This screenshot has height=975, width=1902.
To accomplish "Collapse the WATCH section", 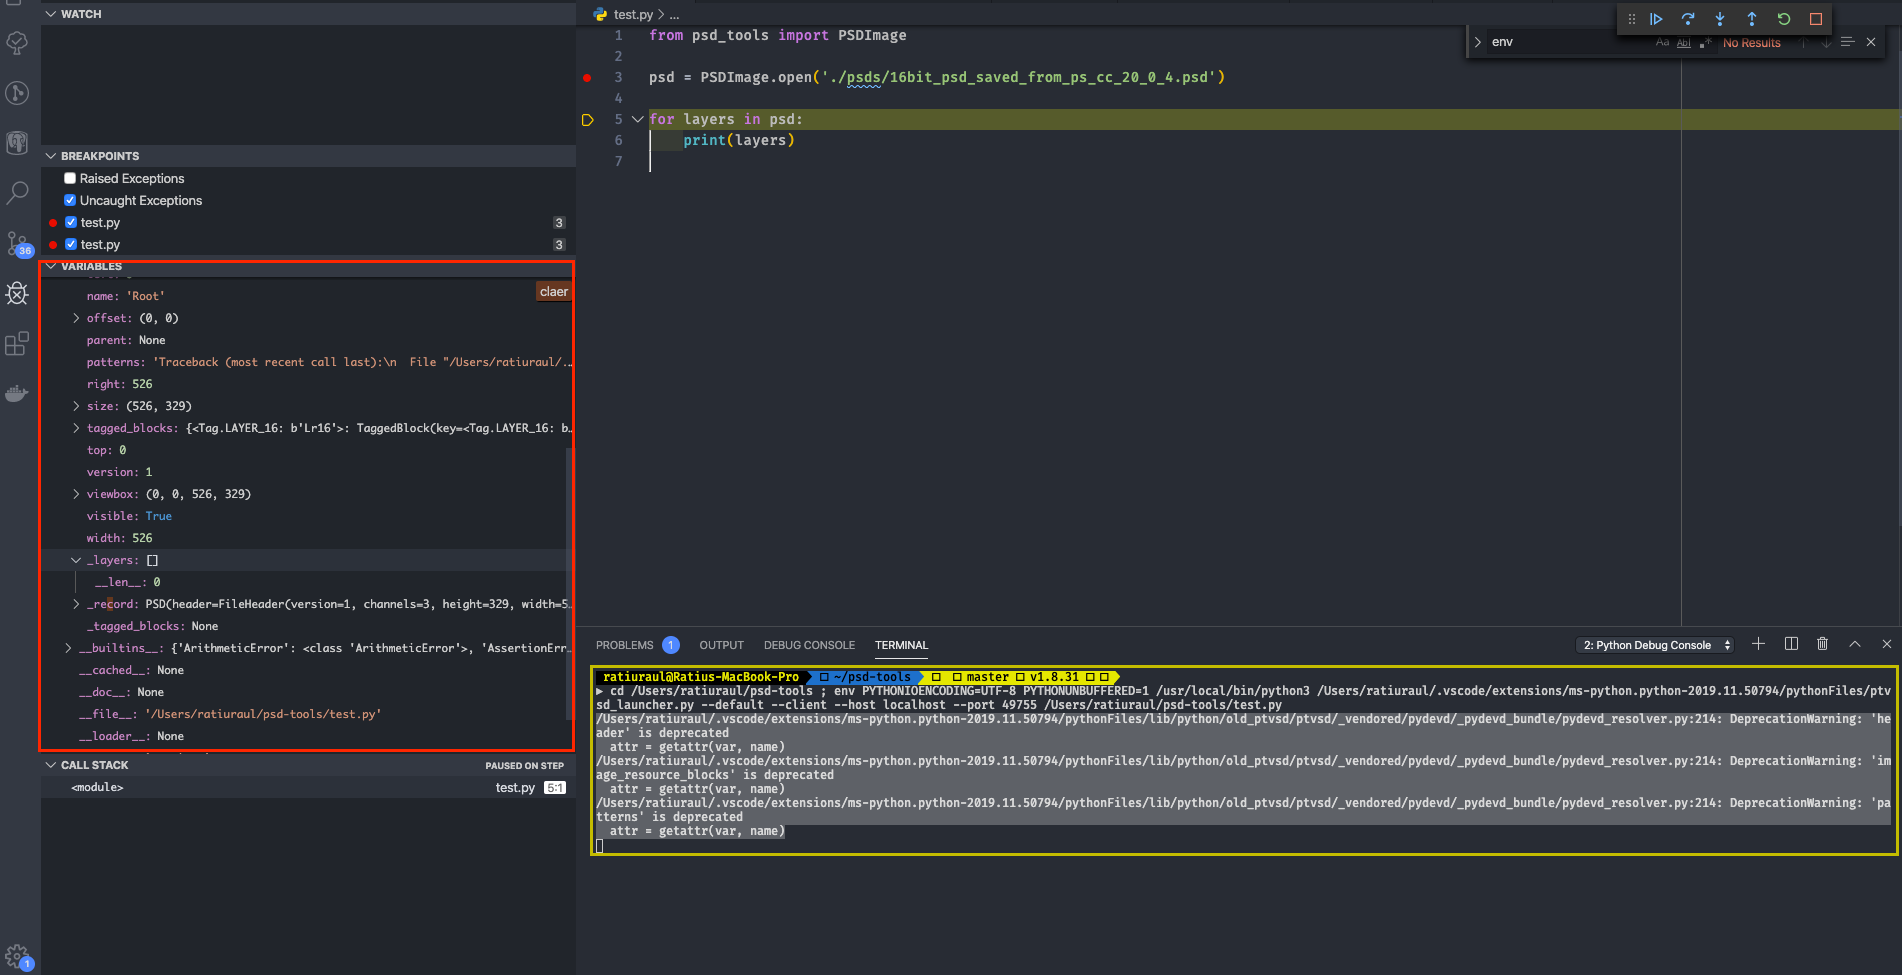I will (x=51, y=14).
